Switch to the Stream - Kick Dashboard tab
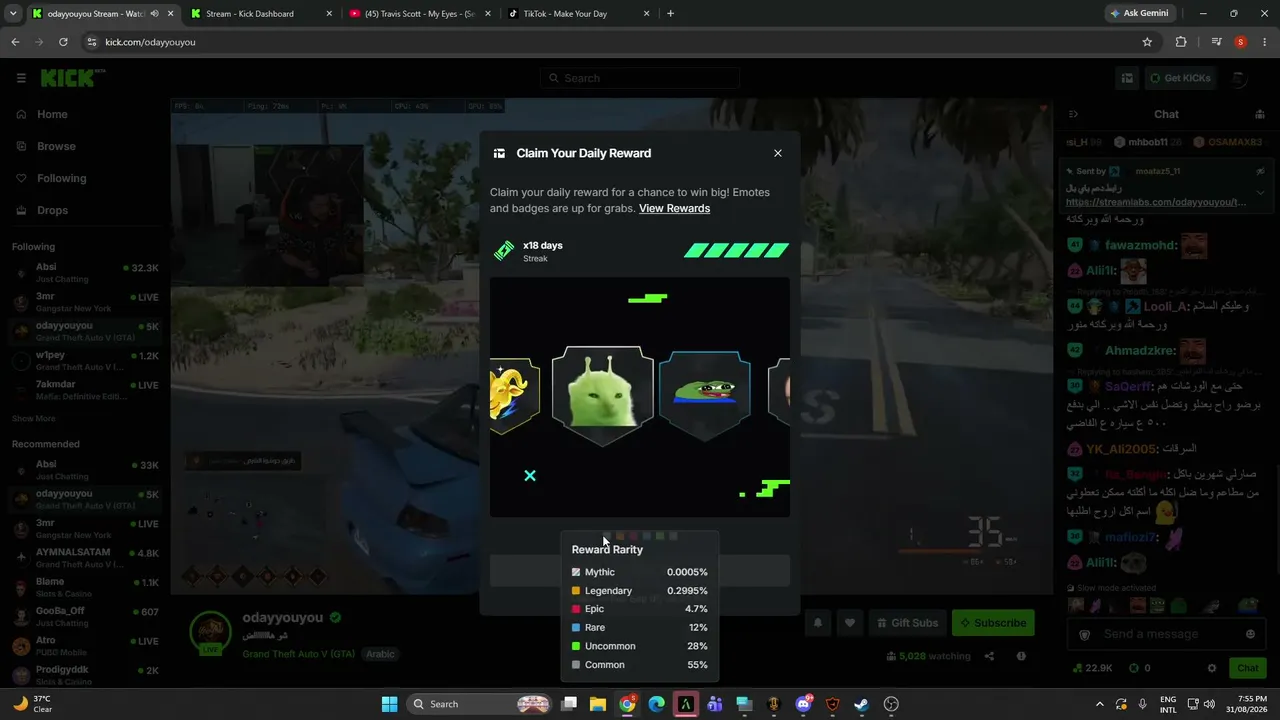The image size is (1280, 720). [x=262, y=14]
